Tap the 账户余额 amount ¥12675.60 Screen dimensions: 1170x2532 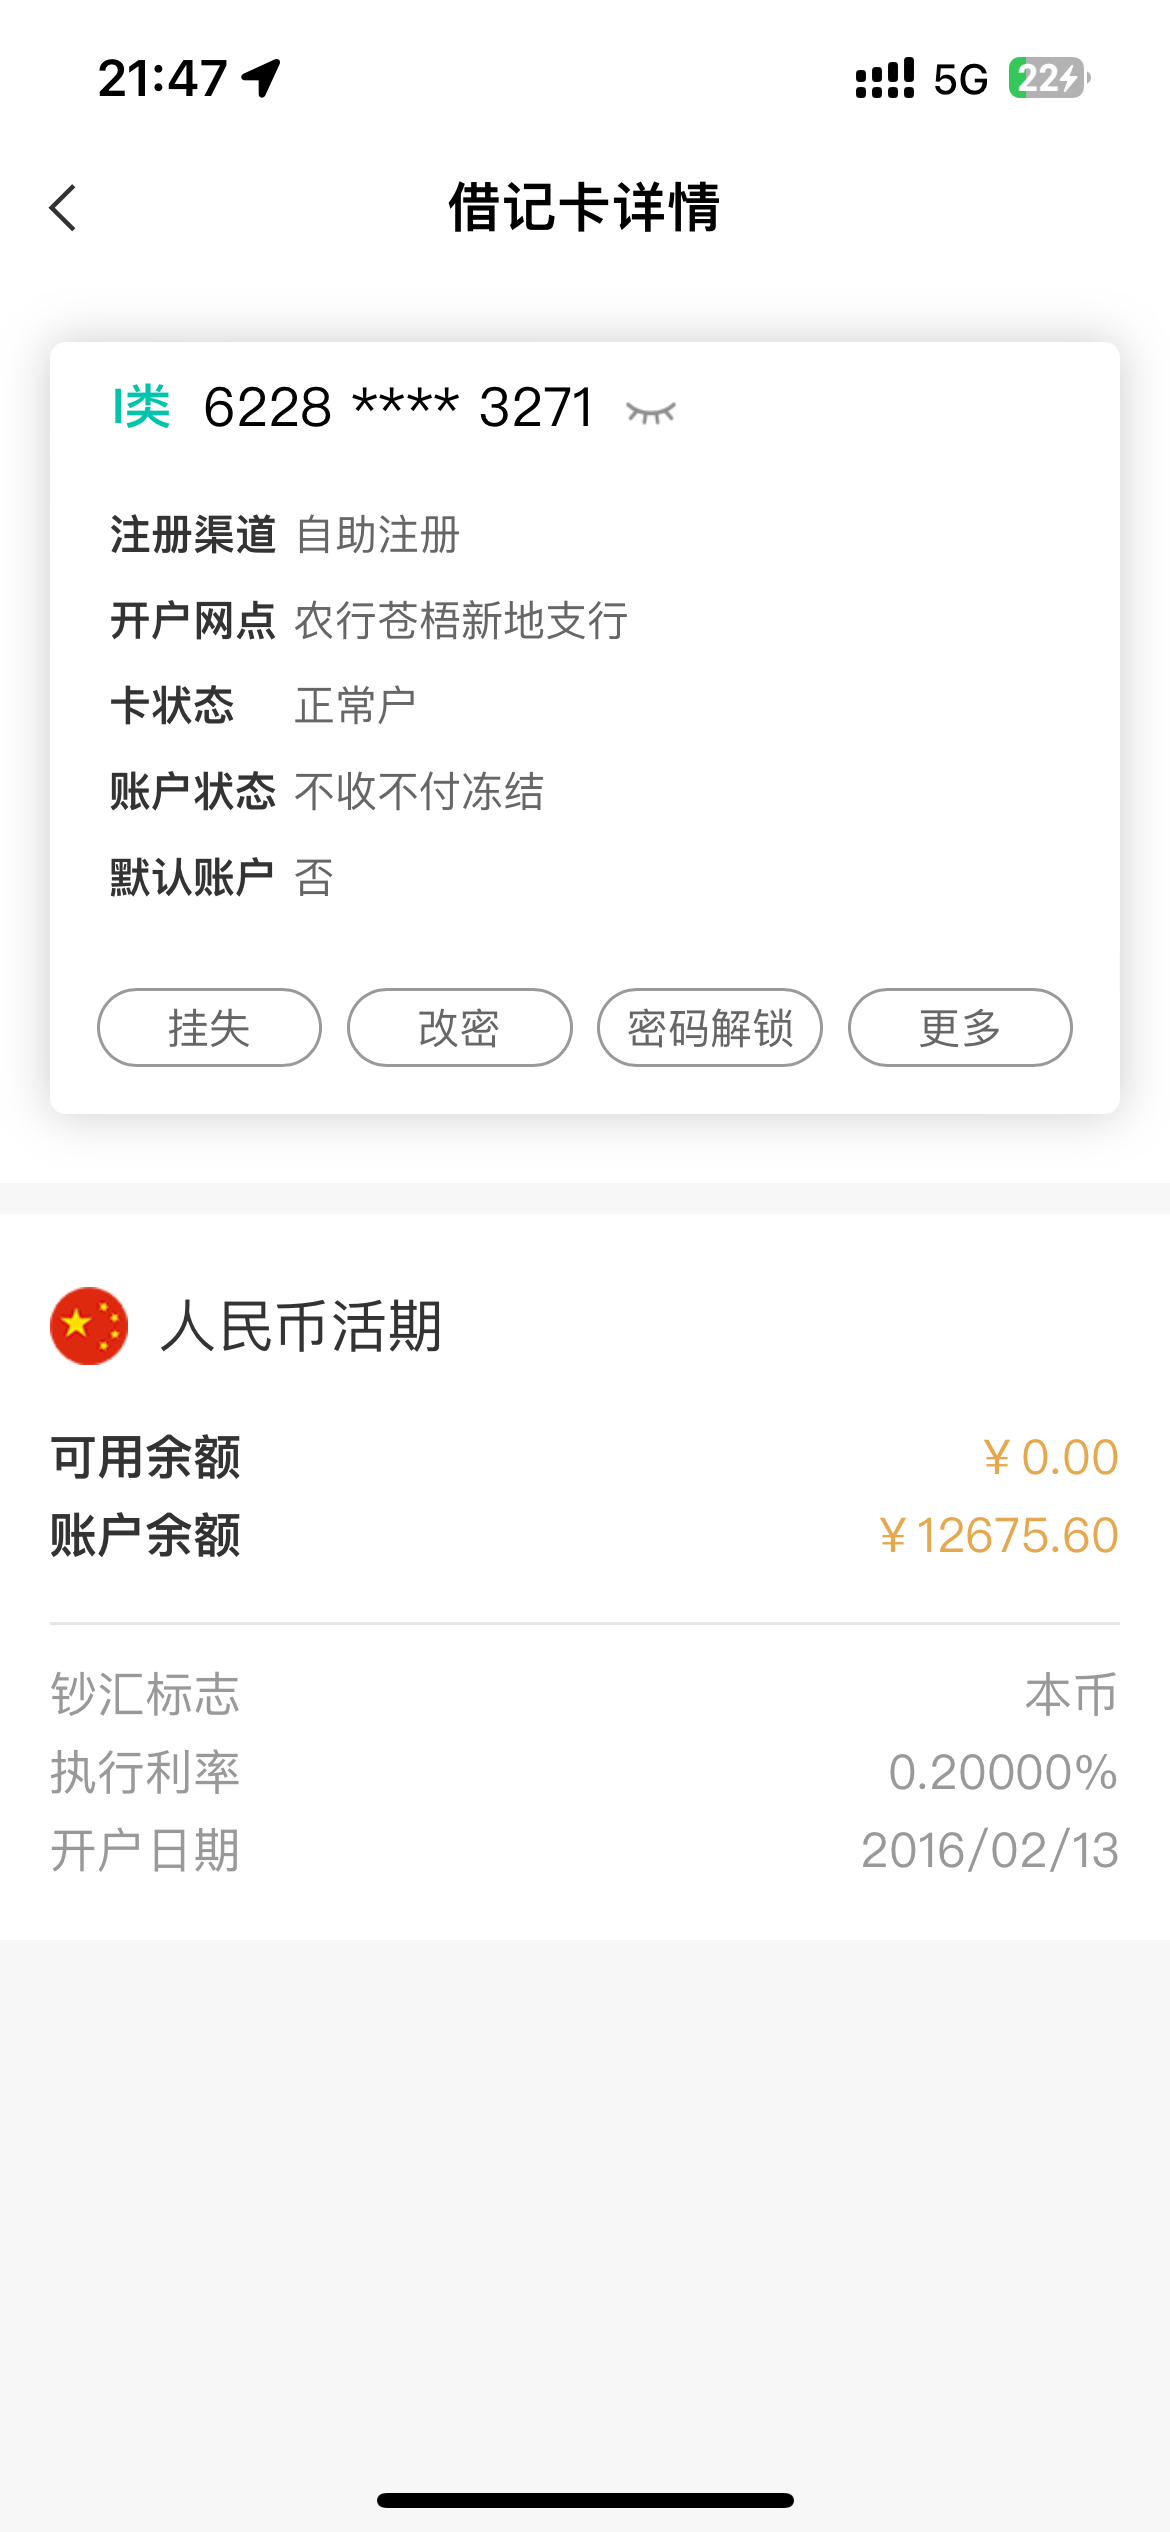[x=998, y=1535]
